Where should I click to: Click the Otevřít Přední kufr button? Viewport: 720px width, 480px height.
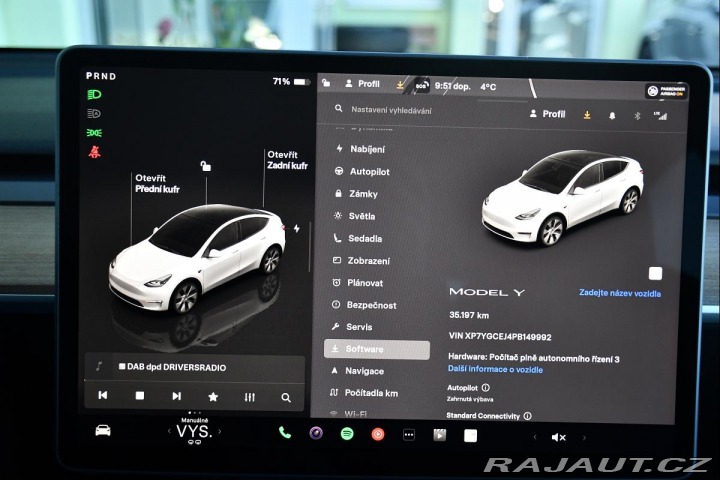tap(157, 183)
